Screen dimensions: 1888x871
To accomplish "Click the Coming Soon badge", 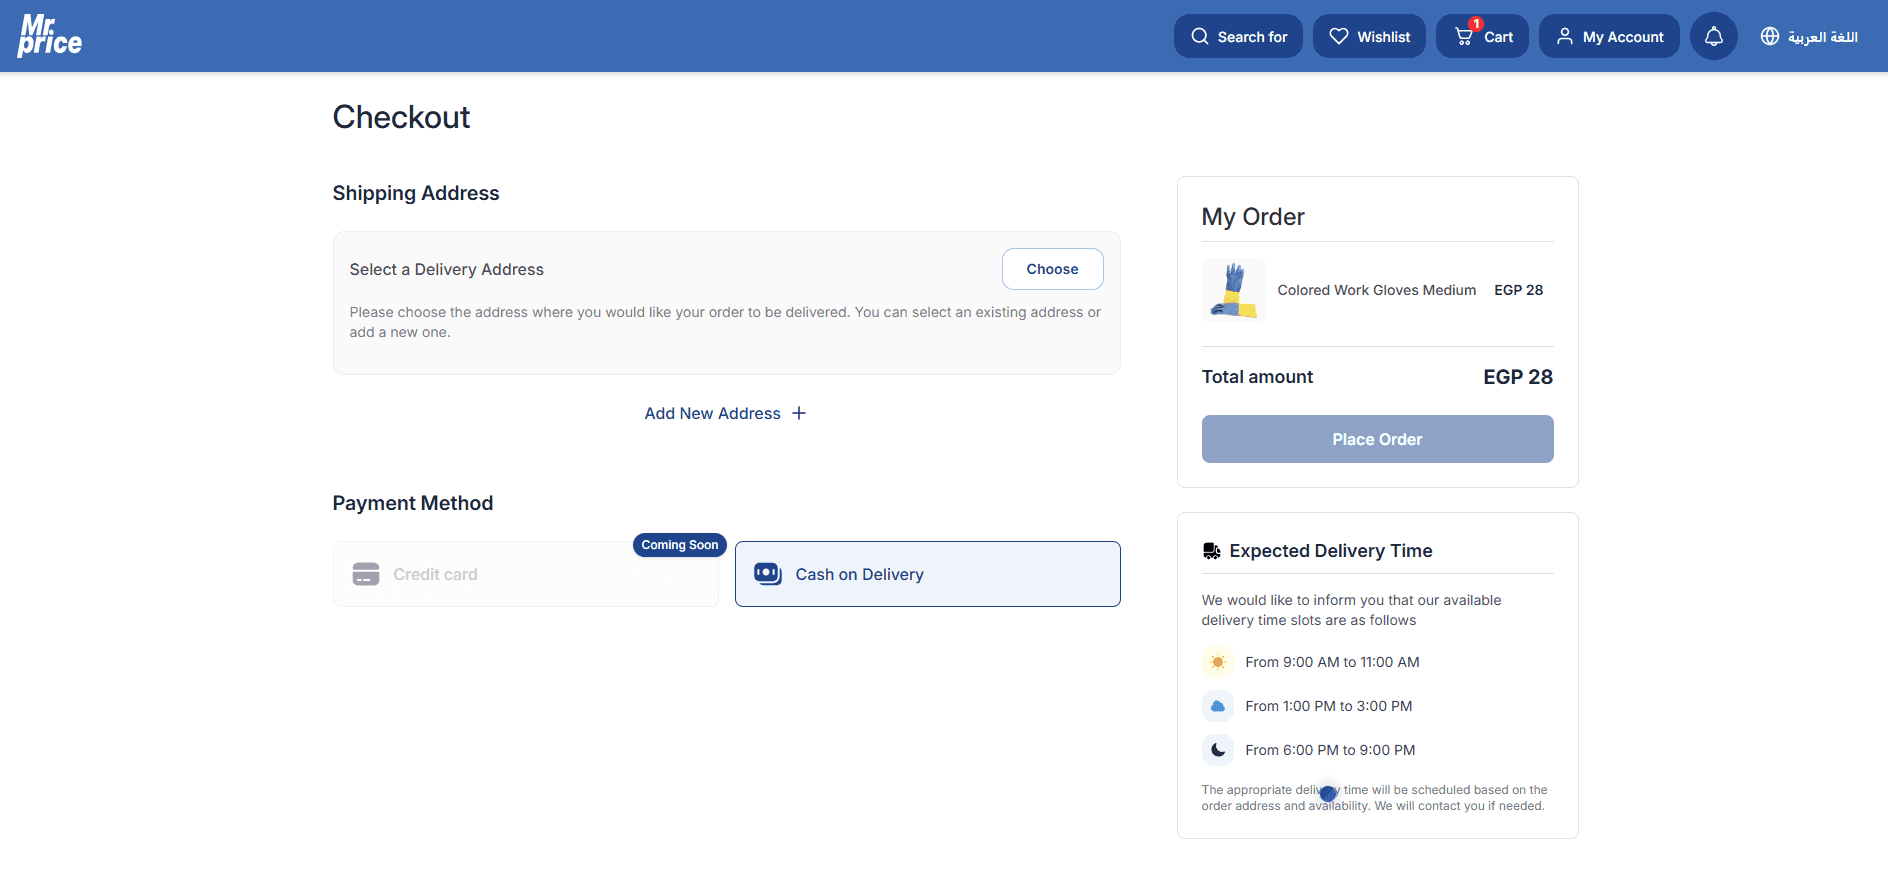I will click(679, 545).
